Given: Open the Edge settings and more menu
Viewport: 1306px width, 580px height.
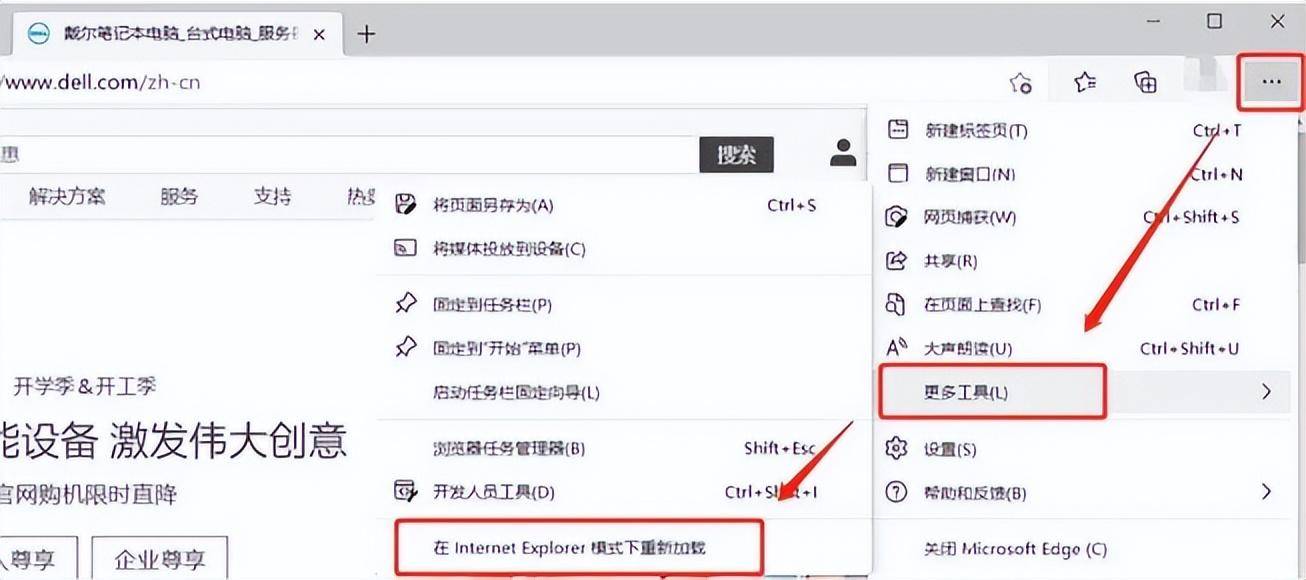Looking at the screenshot, I should tap(1271, 82).
